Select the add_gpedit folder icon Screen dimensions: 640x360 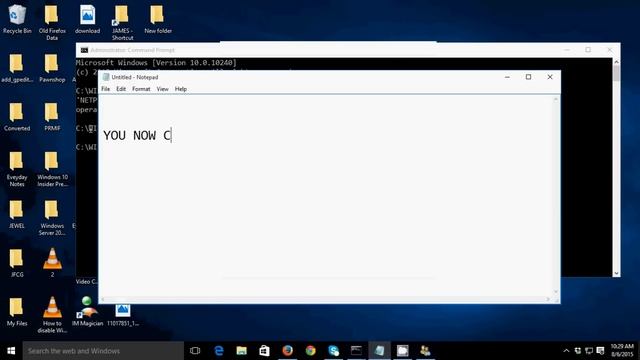coord(17,68)
